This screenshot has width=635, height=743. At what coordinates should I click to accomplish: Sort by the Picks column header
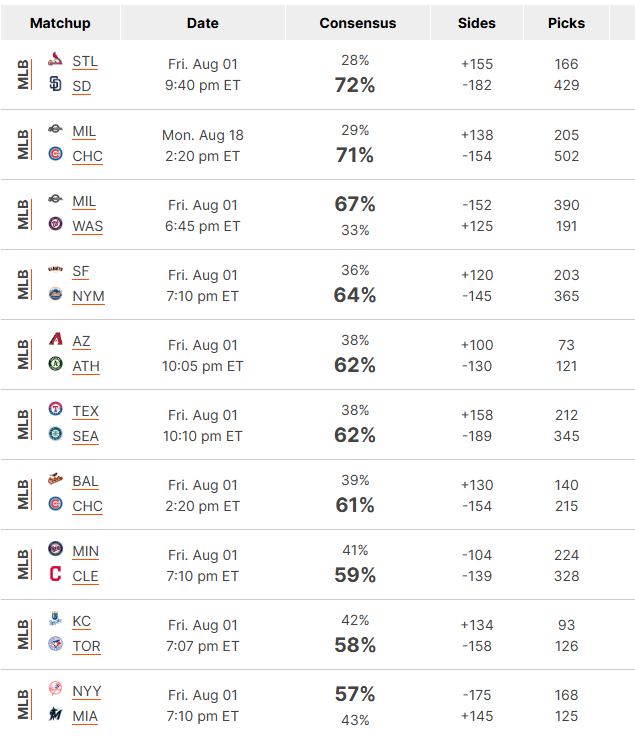coord(566,23)
